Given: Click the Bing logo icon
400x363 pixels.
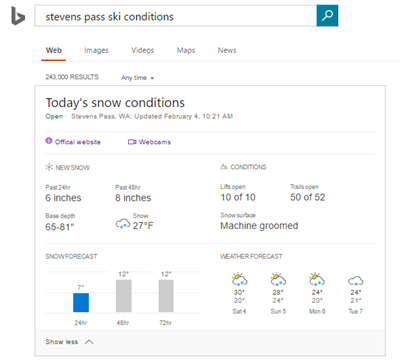Looking at the screenshot, I should 18,16.
